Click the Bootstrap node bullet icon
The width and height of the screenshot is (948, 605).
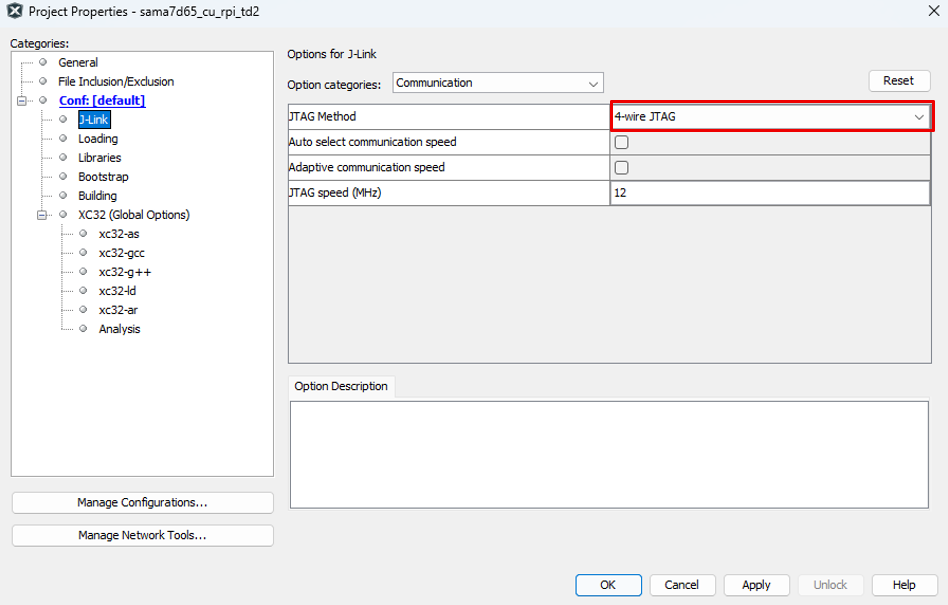pos(63,177)
